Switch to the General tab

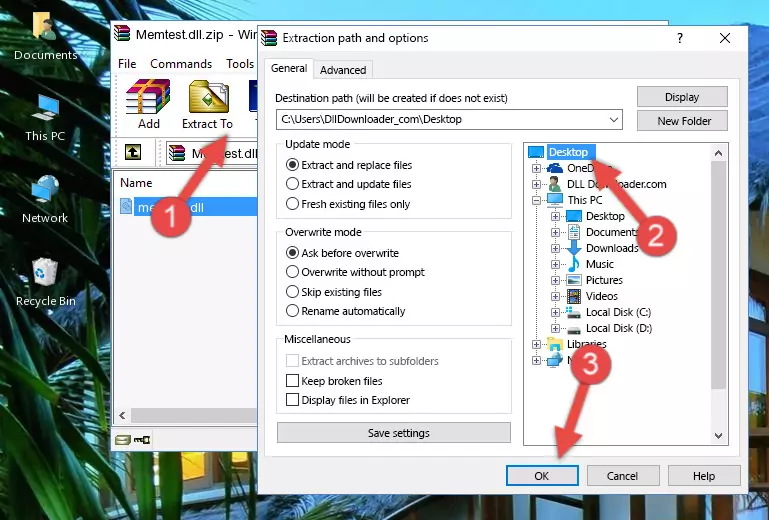(289, 68)
